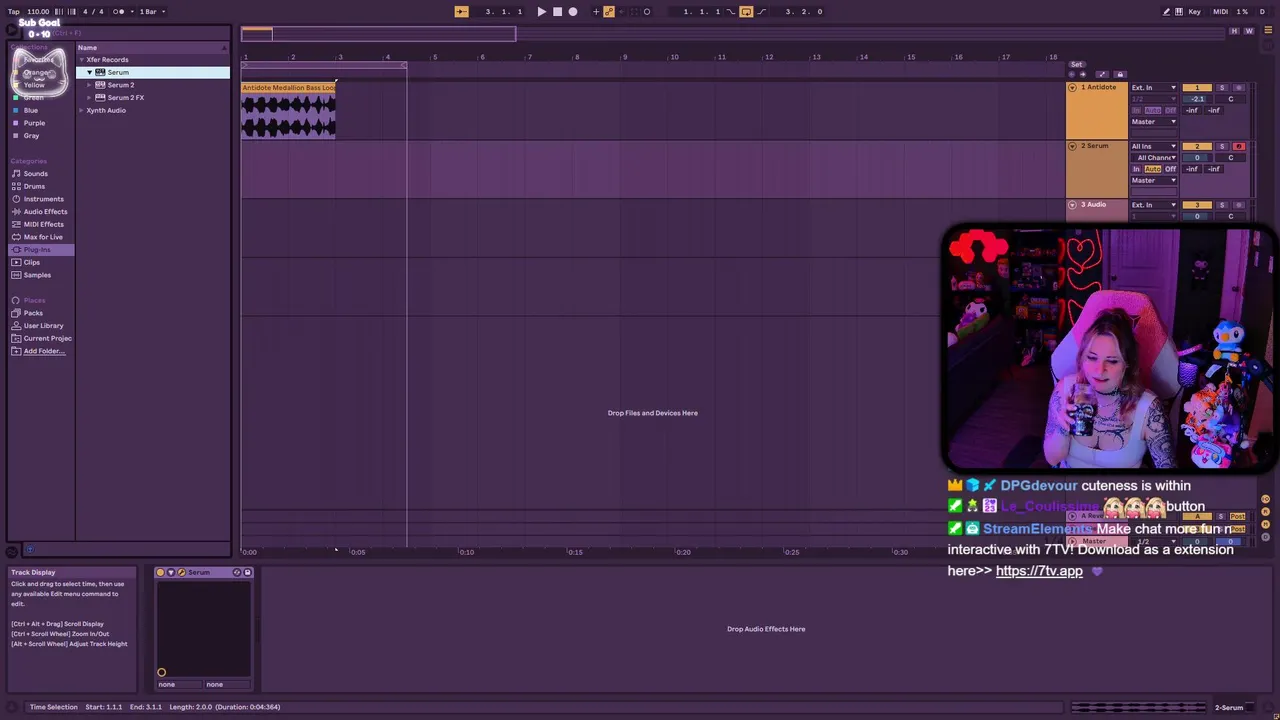Solo the 2 Serum track
The height and width of the screenshot is (720, 1280).
point(1222,146)
